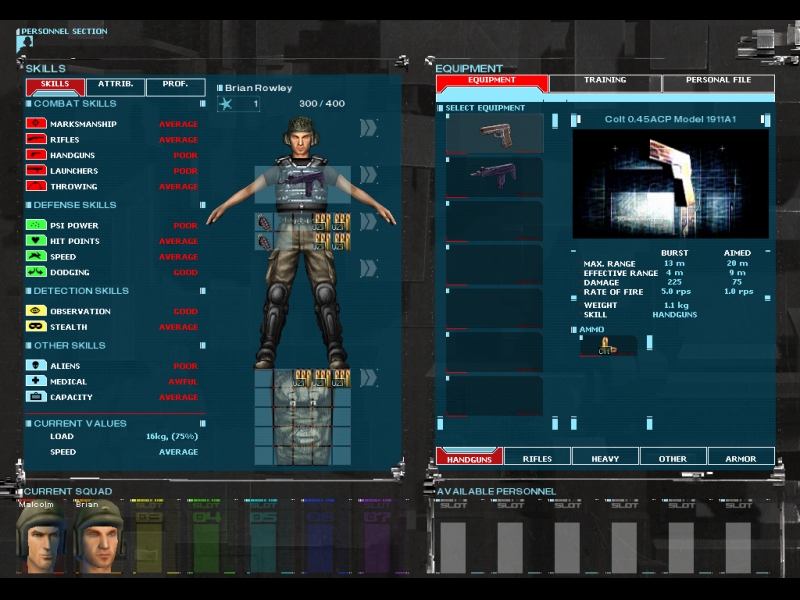Viewport: 800px width, 600px height.
Task: Show the Armor equipment category
Action: [x=741, y=458]
